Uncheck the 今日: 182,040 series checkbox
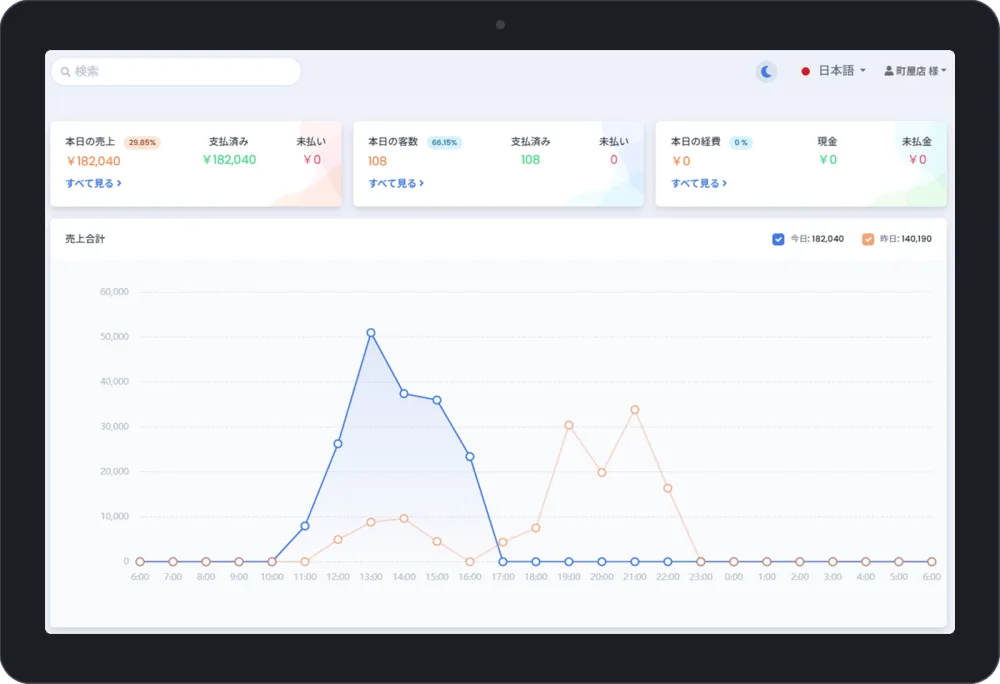 [x=778, y=239]
